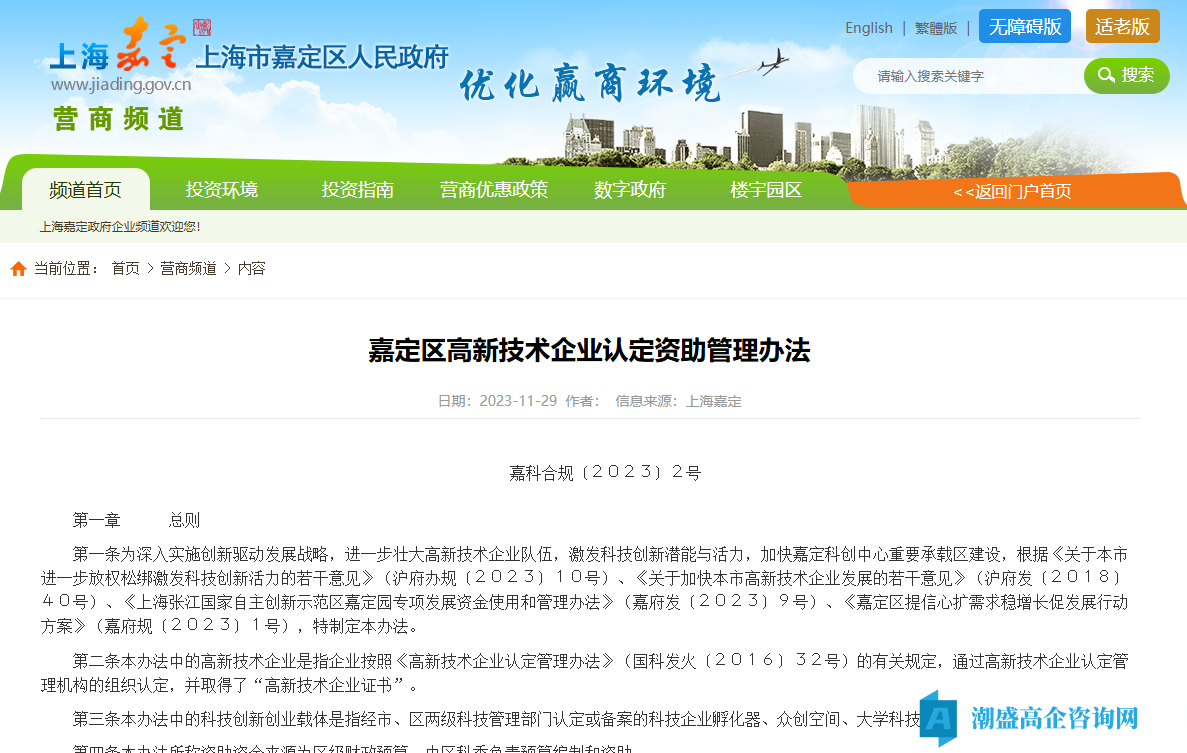
Task: Open the 无障碍版 accessibility version
Action: (x=1024, y=27)
